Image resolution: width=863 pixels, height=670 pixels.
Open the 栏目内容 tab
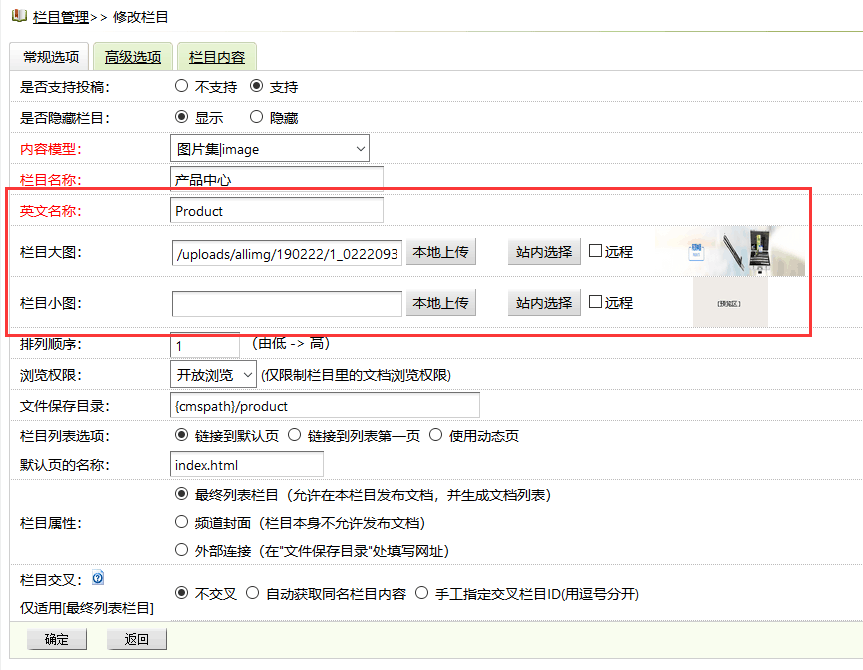pyautogui.click(x=216, y=57)
